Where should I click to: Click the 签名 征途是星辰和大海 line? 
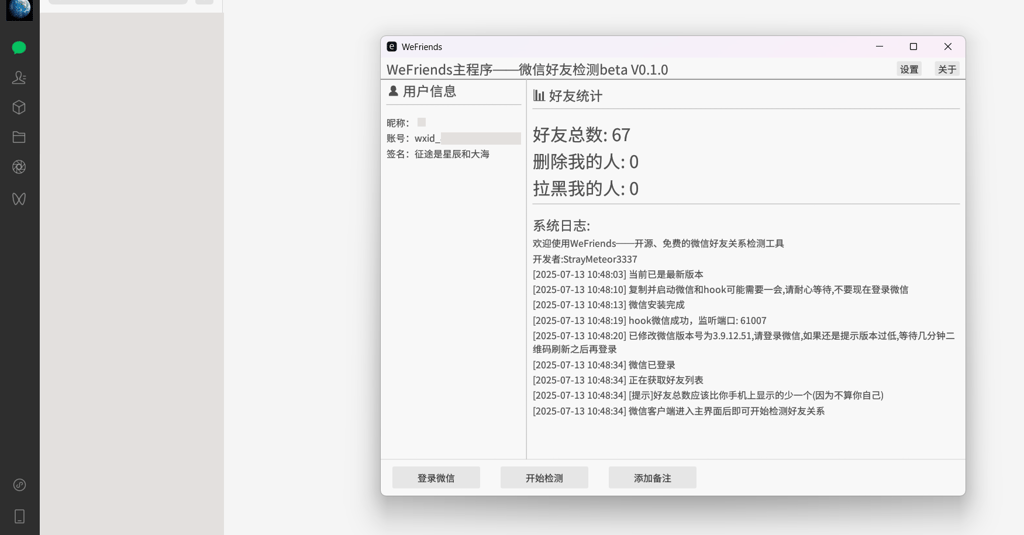point(438,154)
